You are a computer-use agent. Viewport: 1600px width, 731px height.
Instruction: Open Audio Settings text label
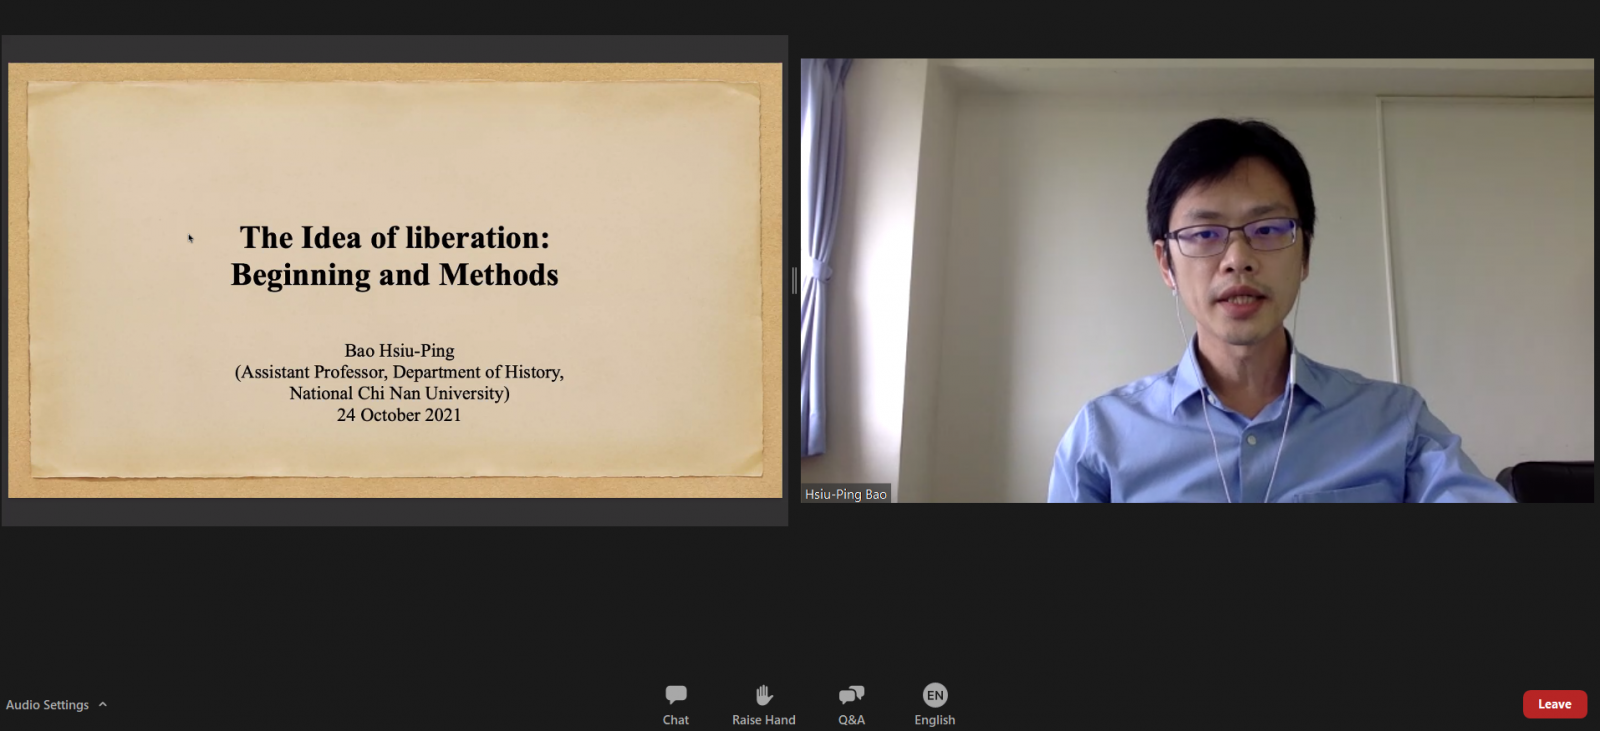[x=47, y=705]
